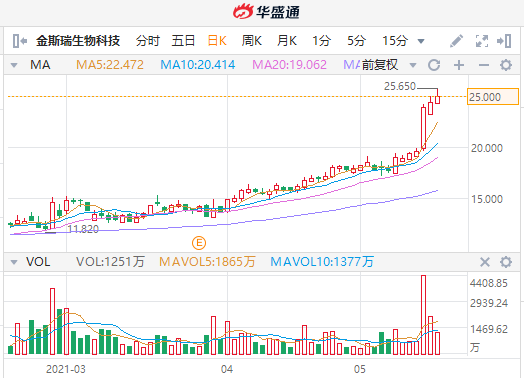Click the 25.000 current price label
Screen dimensions: 524x378
(493, 97)
